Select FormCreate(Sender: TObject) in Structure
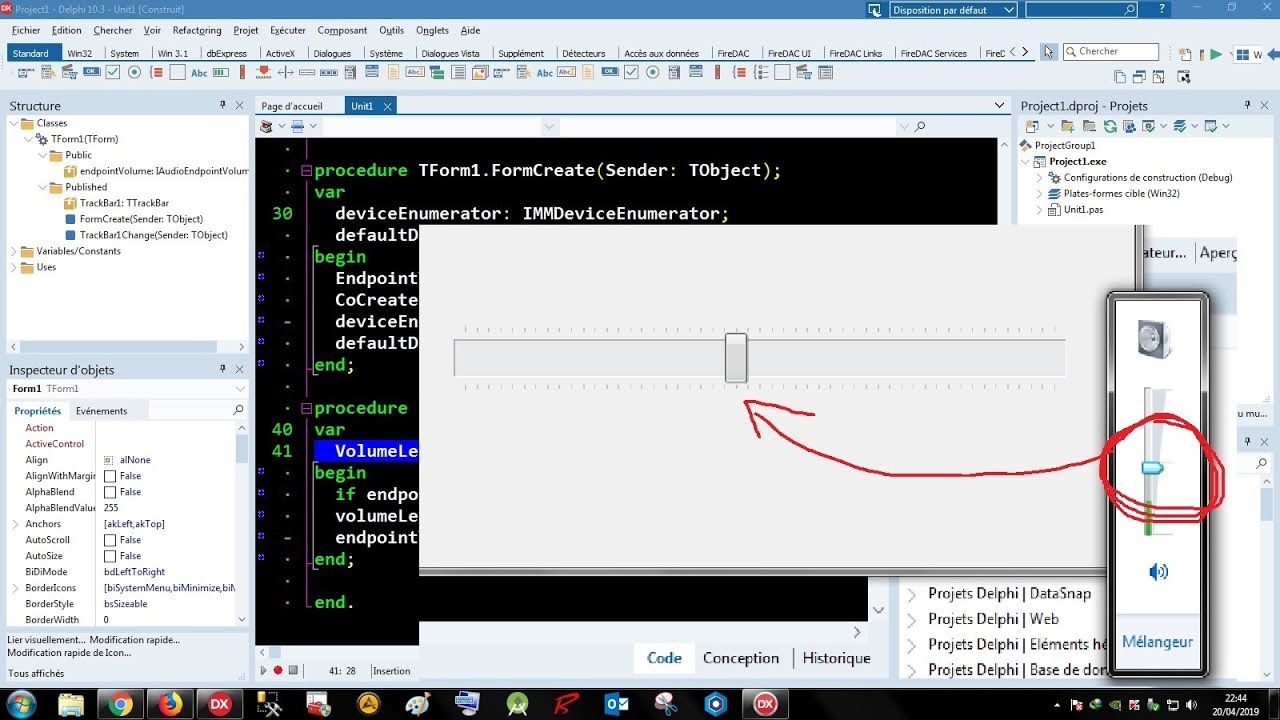This screenshot has width=1280, height=720. coord(141,219)
